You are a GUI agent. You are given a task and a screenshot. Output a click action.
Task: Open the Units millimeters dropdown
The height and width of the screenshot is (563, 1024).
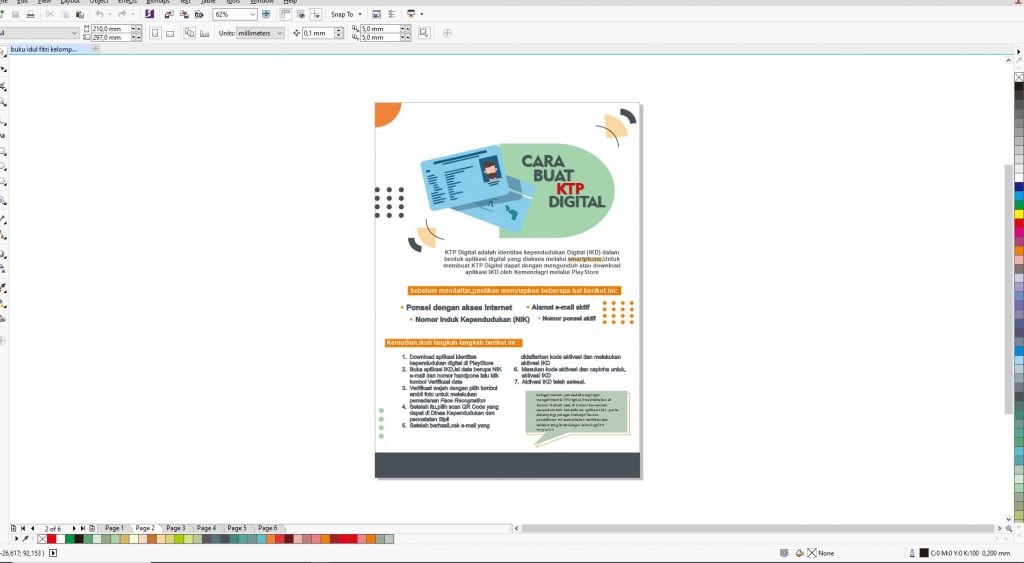(x=260, y=33)
